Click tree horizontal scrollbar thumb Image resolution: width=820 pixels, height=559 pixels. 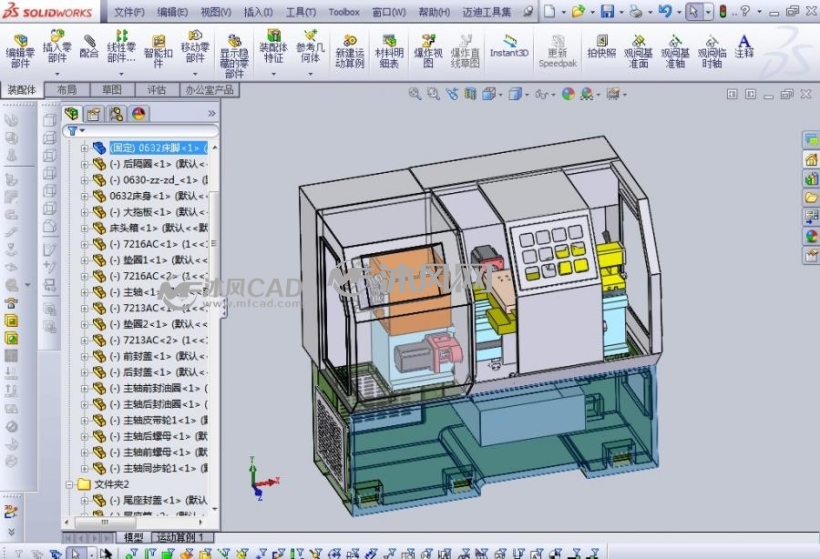tap(104, 522)
